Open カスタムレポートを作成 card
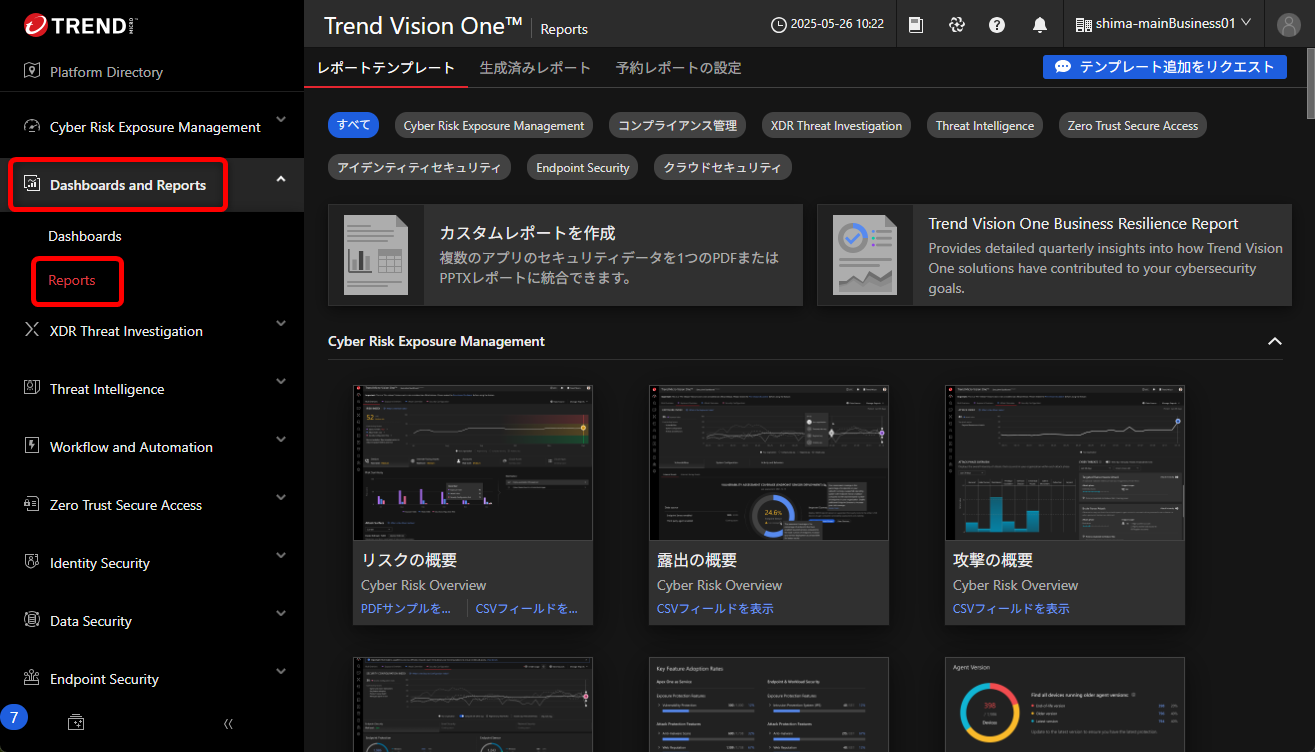The width and height of the screenshot is (1315, 752). (565, 255)
